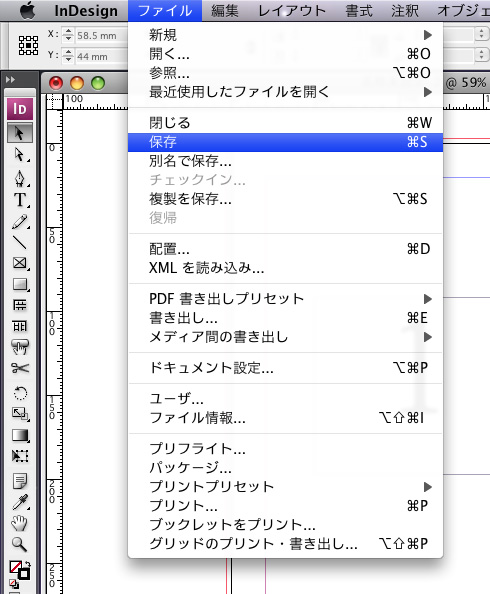This screenshot has height=594, width=490.
Task: Select the Scale tool
Action: coord(19,414)
